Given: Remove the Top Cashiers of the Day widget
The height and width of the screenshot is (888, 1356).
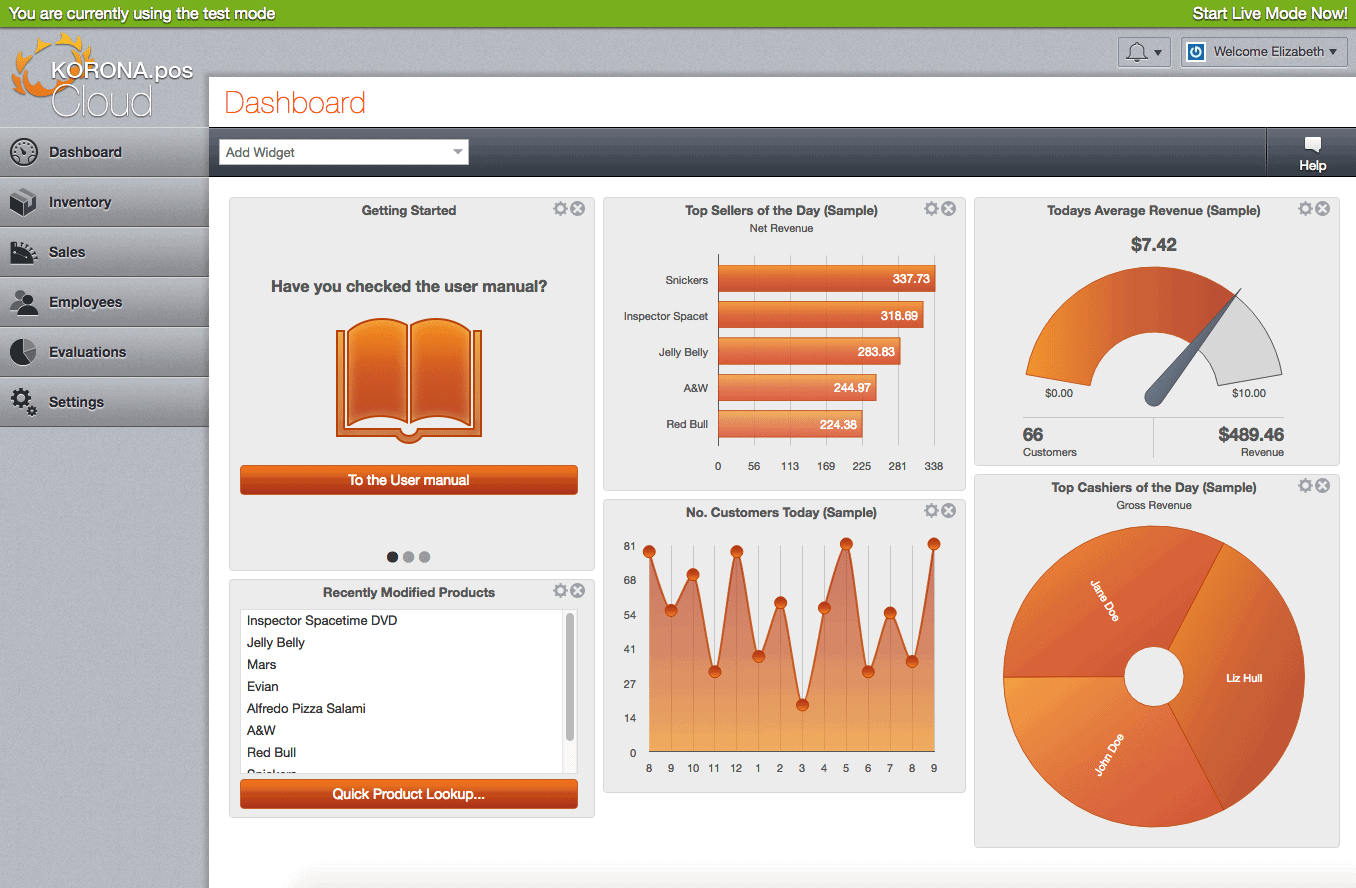Looking at the screenshot, I should coord(1322,486).
